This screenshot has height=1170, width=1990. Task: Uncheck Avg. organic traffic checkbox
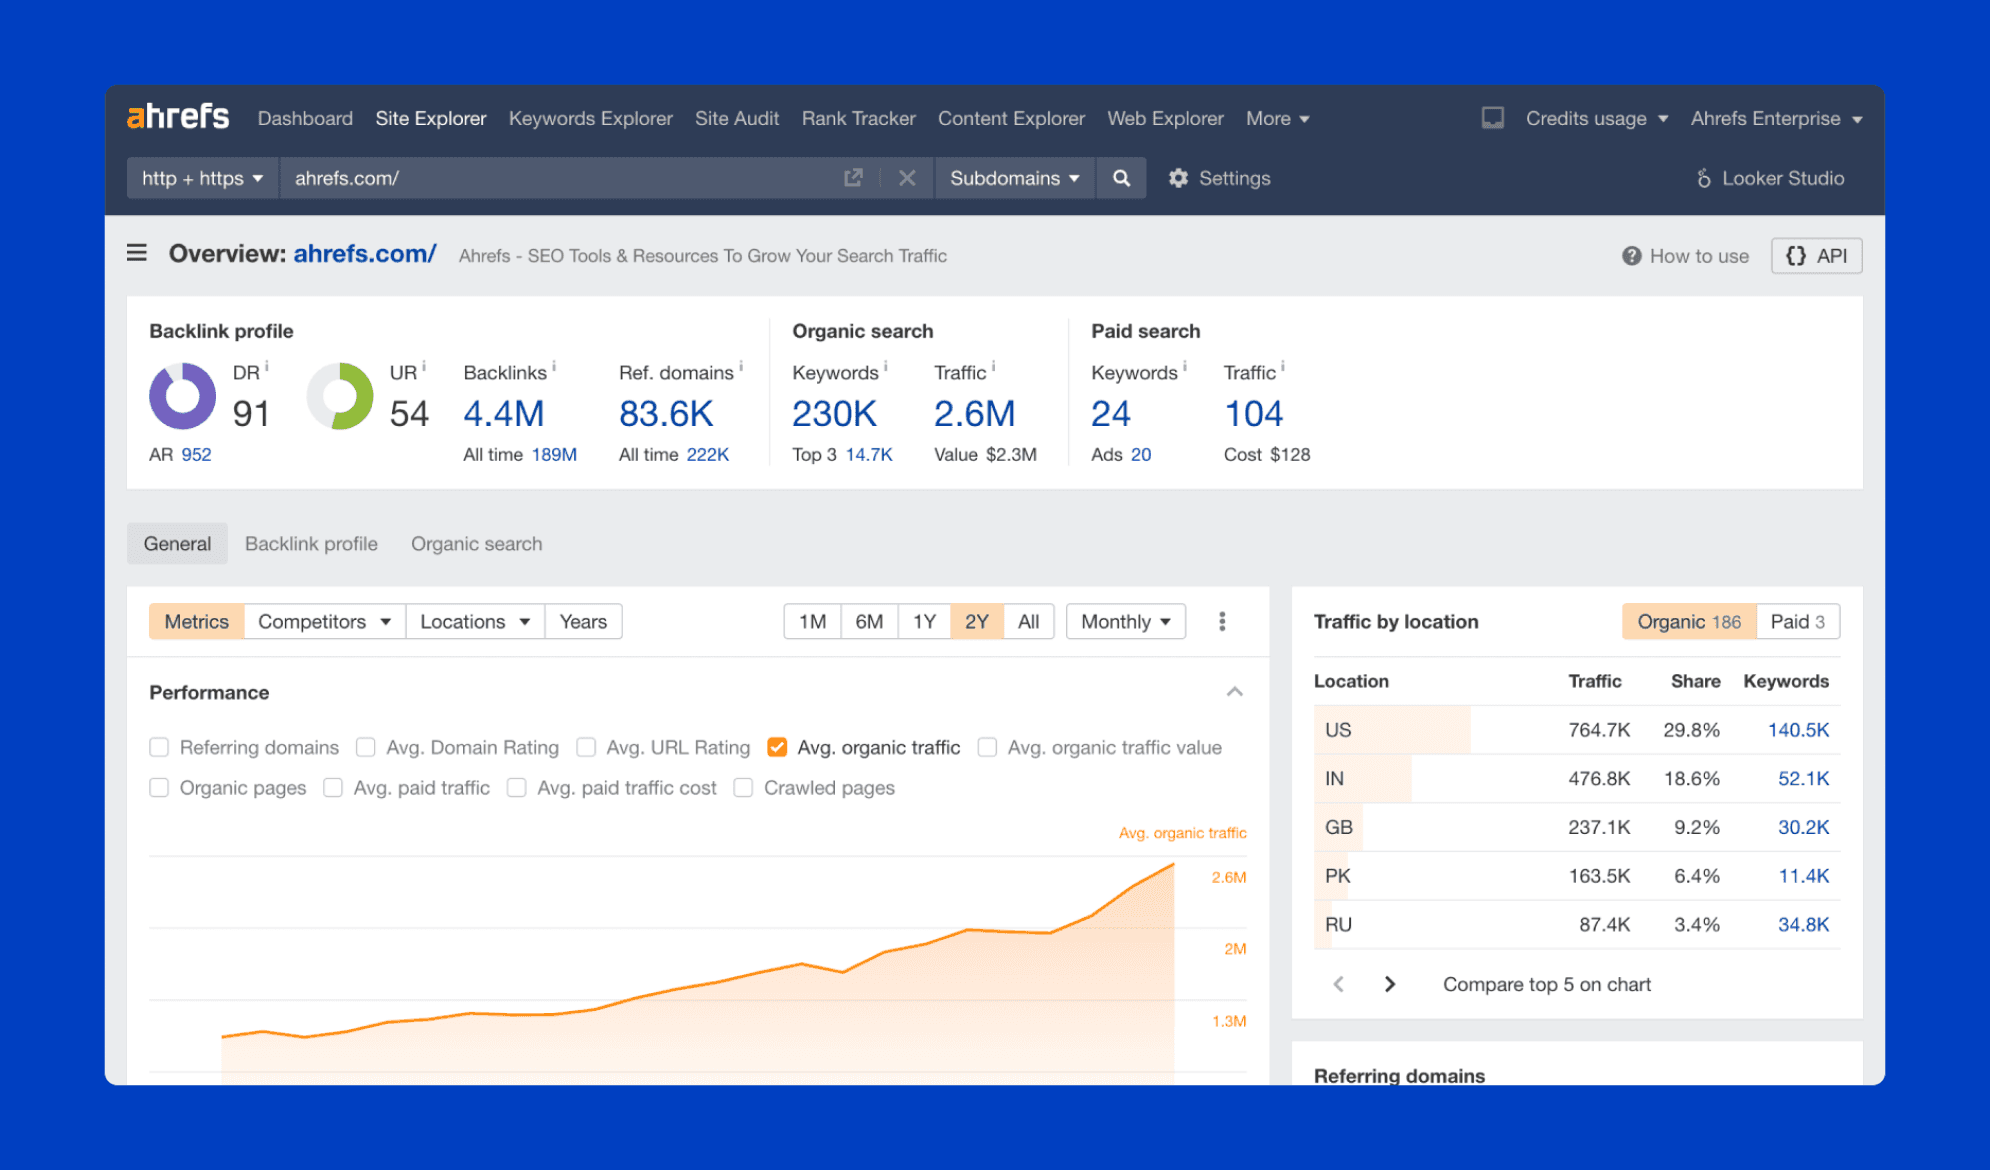tap(777, 747)
